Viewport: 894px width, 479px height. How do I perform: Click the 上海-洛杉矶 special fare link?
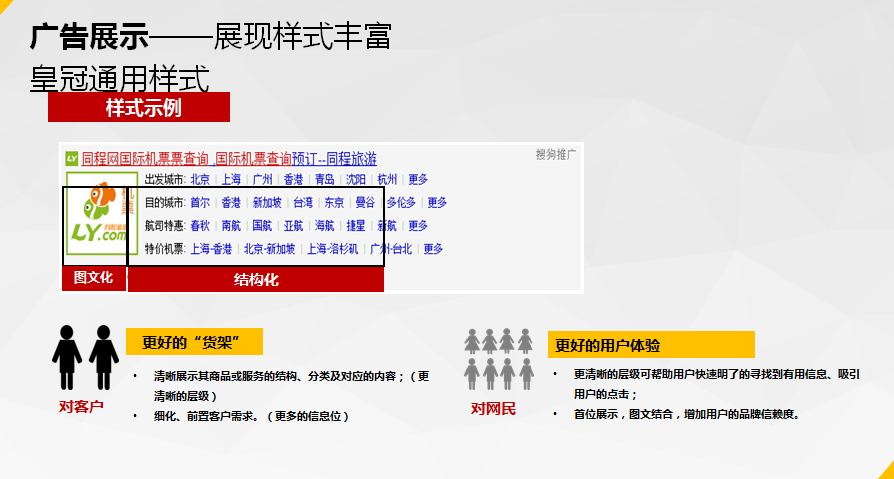point(333,249)
